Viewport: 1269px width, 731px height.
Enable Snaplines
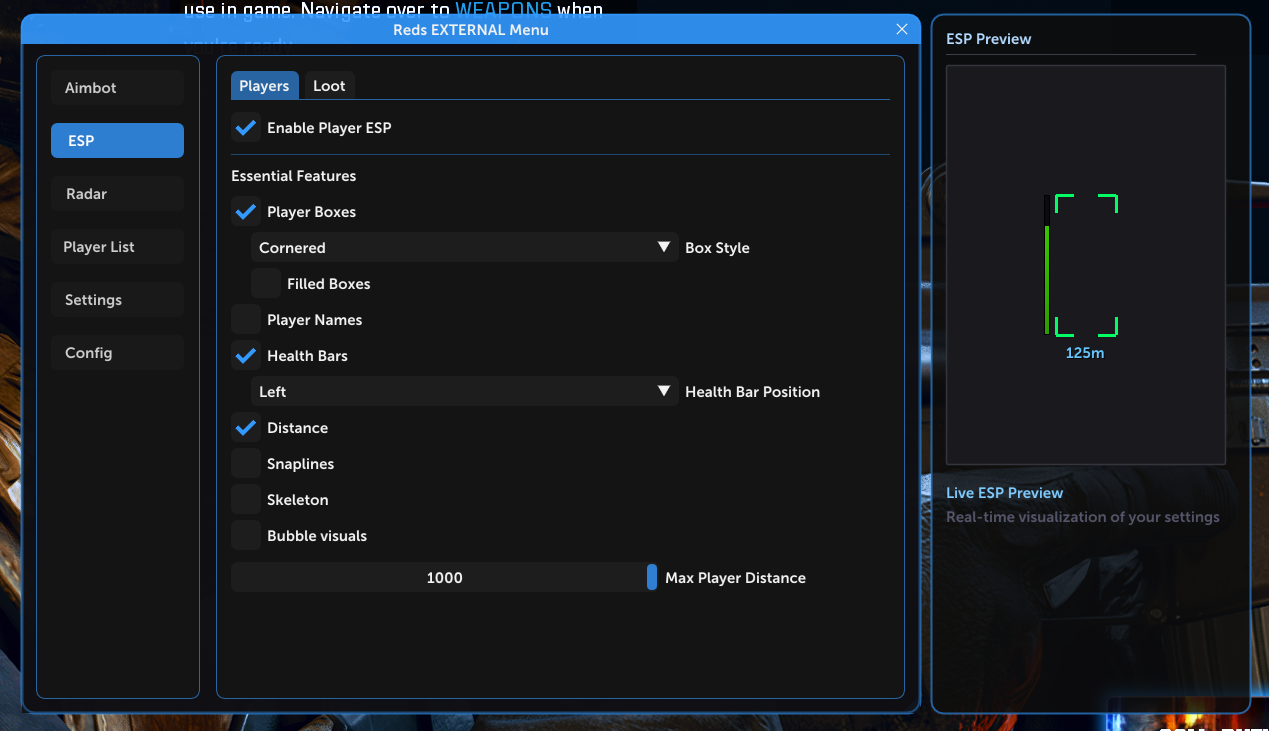point(245,463)
